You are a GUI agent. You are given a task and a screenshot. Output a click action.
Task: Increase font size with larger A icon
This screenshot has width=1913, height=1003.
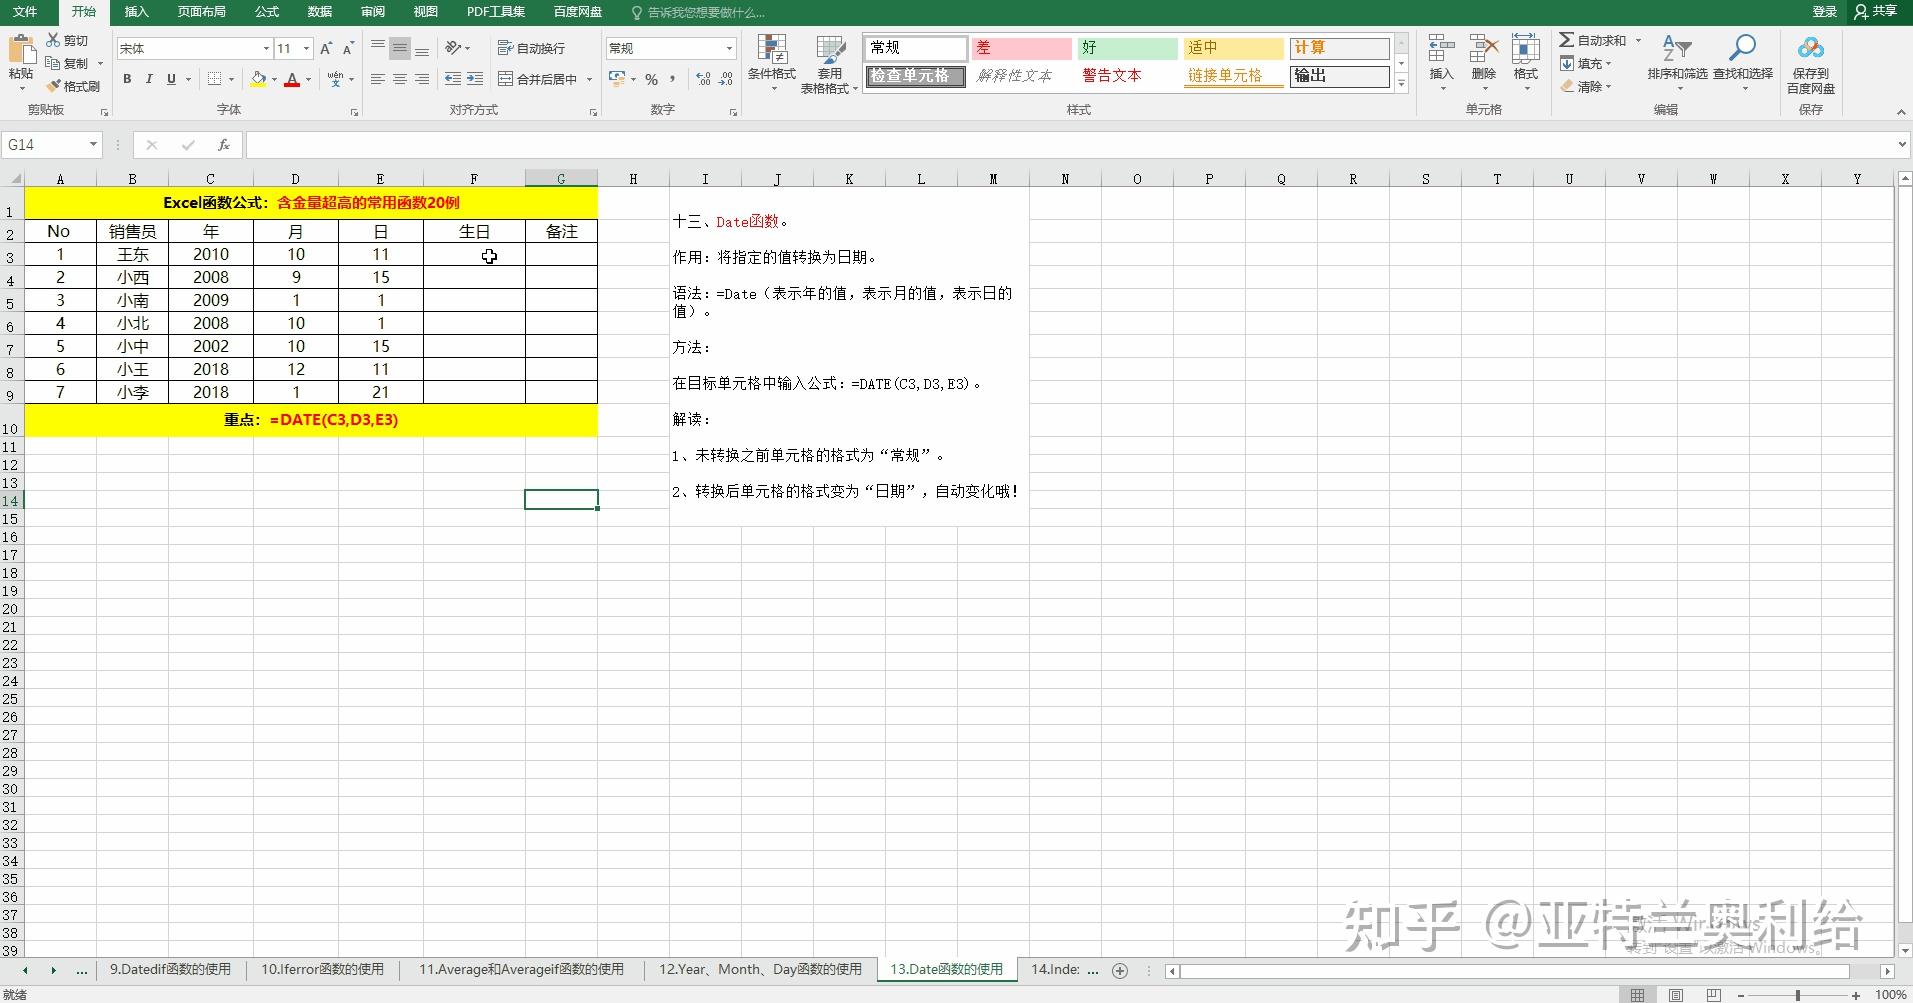pyautogui.click(x=326, y=48)
